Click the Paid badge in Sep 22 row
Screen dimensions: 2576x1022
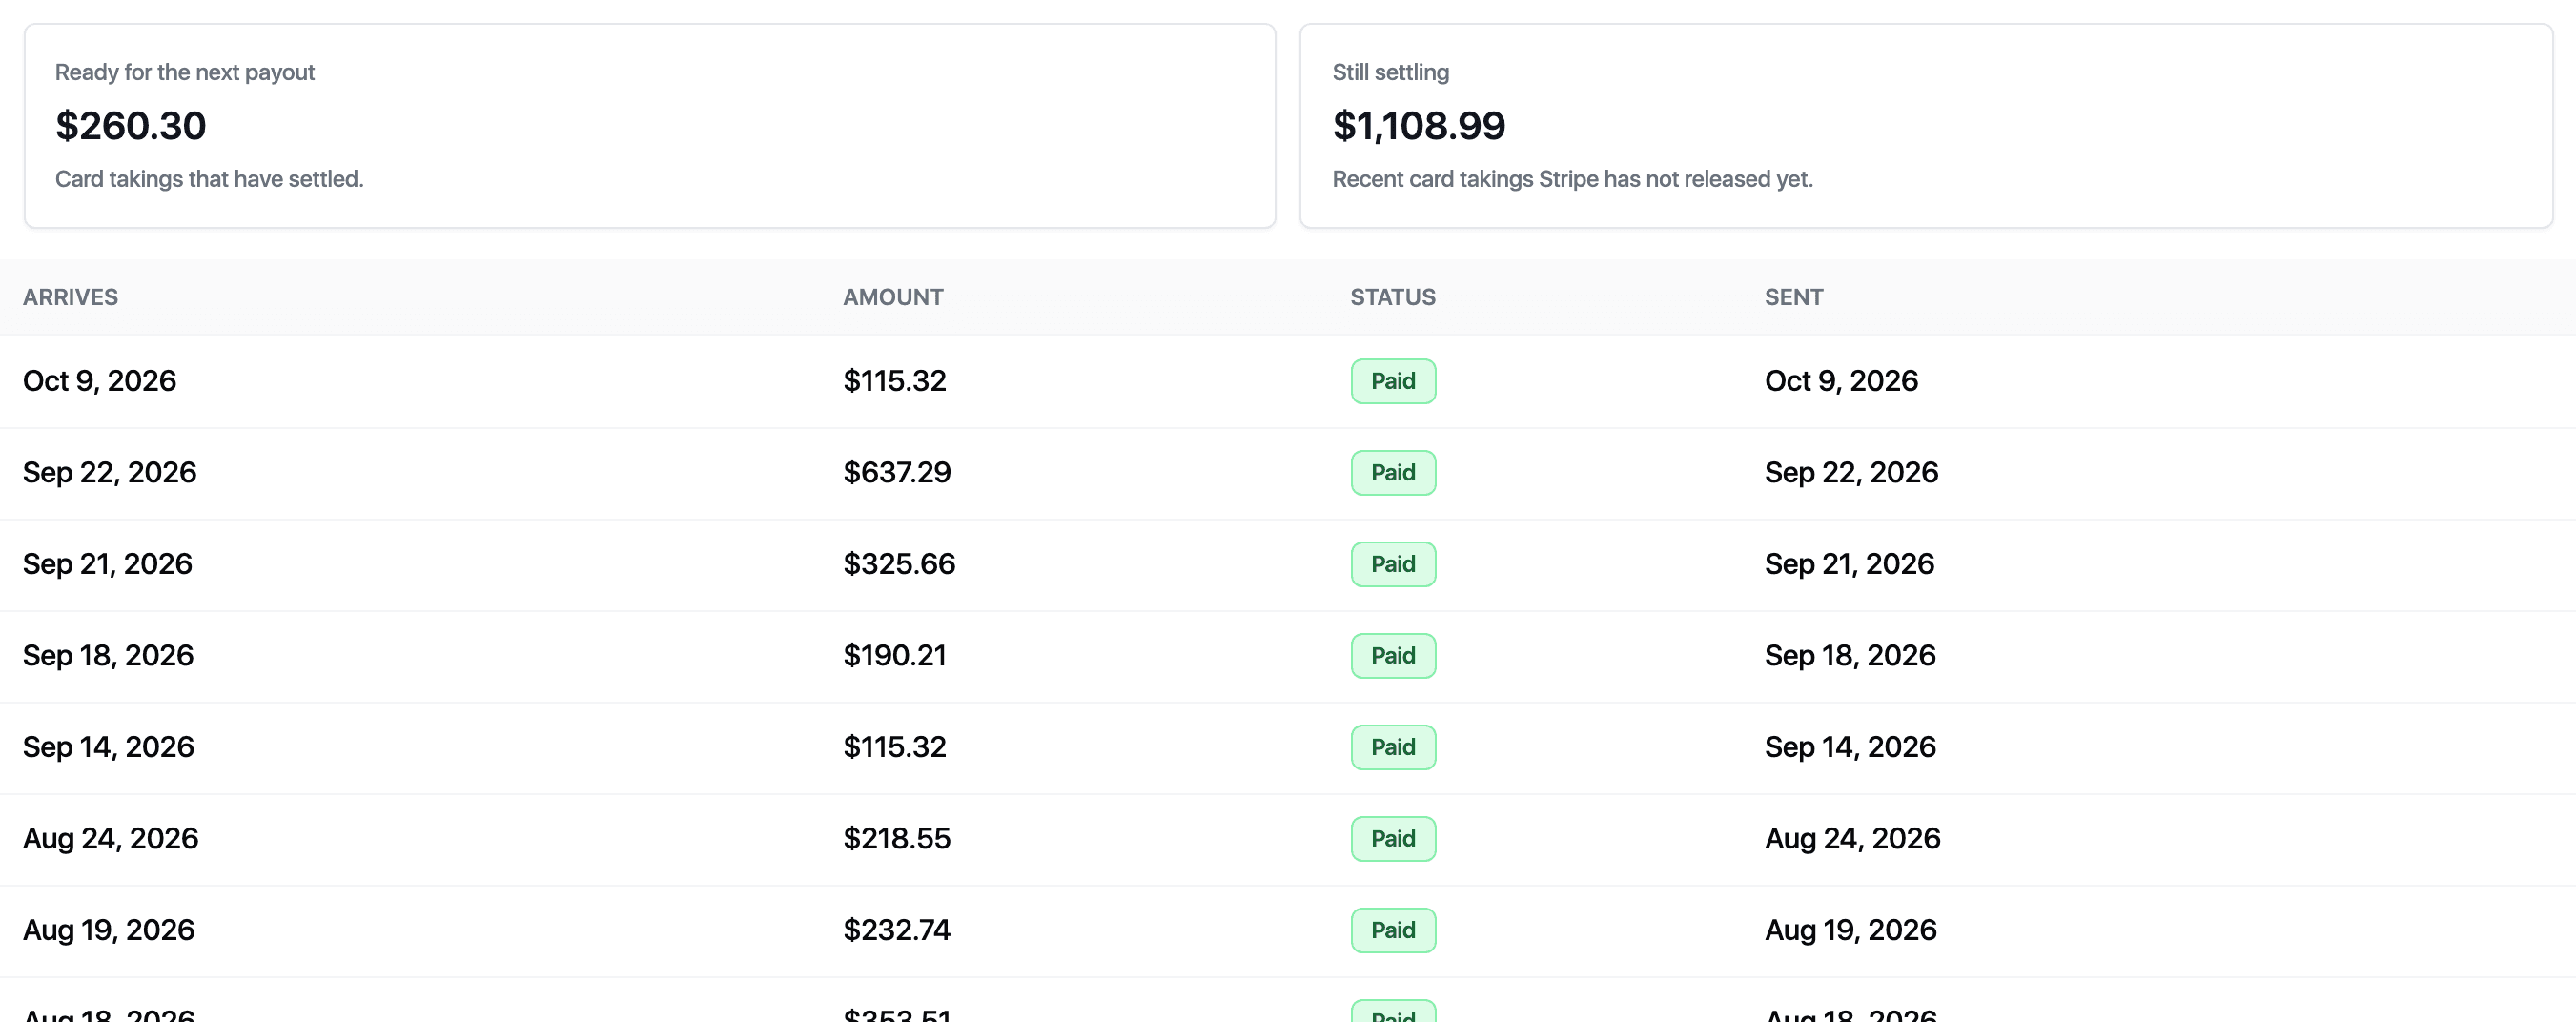point(1392,473)
